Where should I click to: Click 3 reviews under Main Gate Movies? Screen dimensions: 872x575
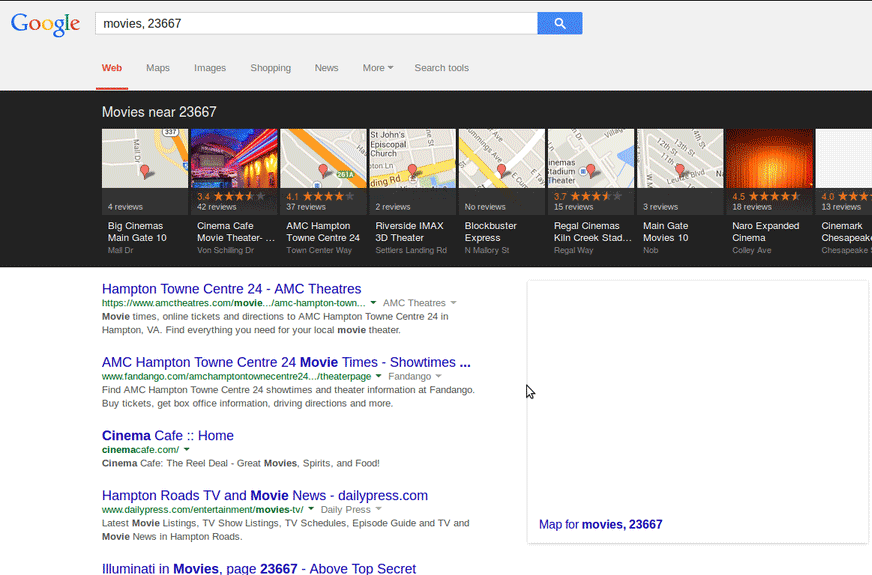coord(661,207)
